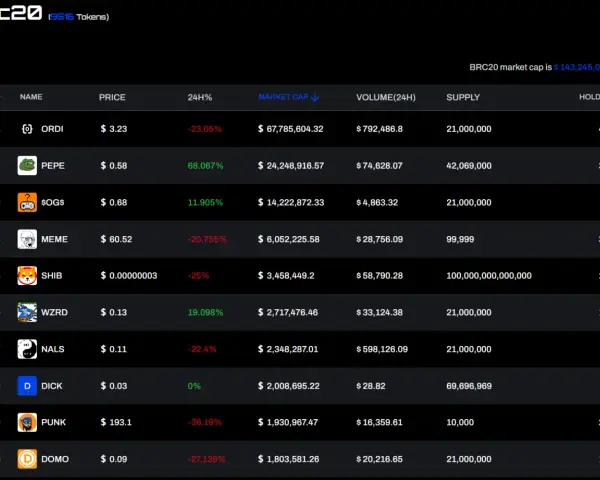Click the MEME token icon
Image resolution: width=600 pixels, height=480 pixels.
coord(27,239)
